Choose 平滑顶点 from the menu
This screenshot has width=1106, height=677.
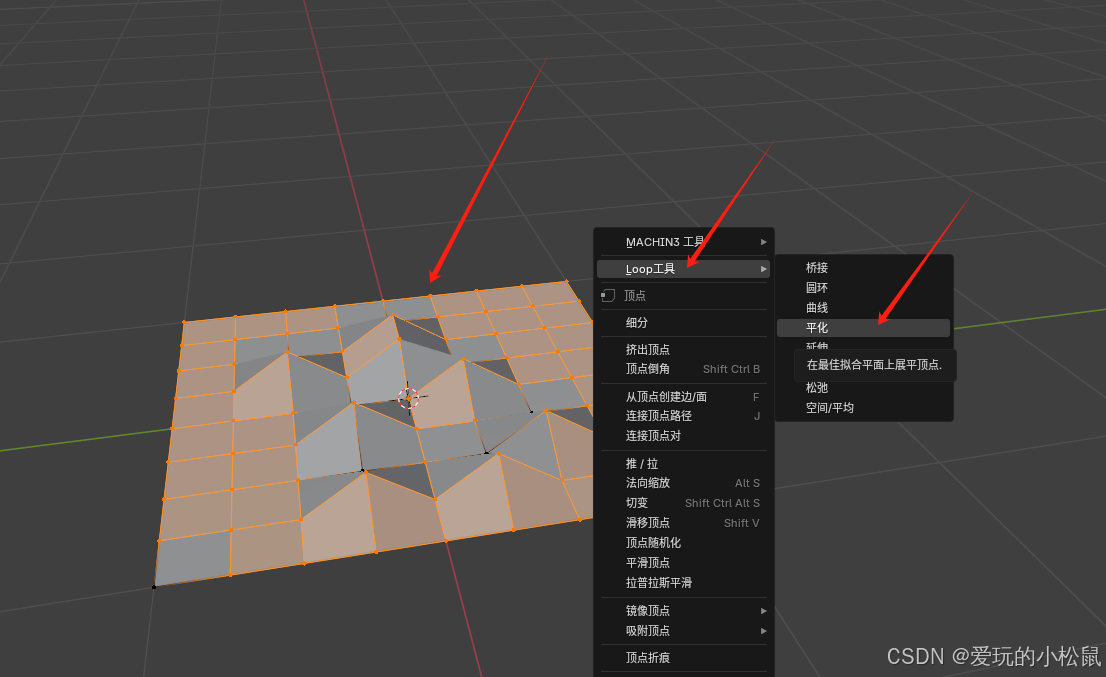683,563
